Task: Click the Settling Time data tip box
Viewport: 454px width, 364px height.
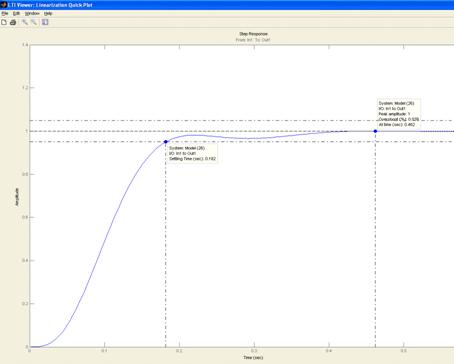Action: coord(193,153)
